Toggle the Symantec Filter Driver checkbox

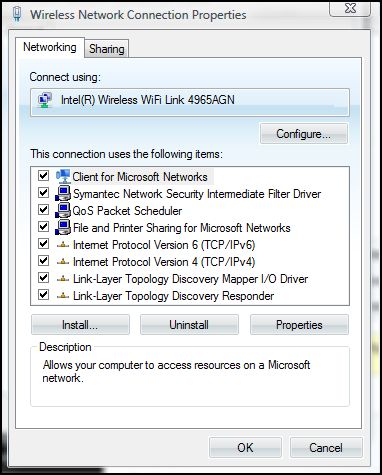43,193
